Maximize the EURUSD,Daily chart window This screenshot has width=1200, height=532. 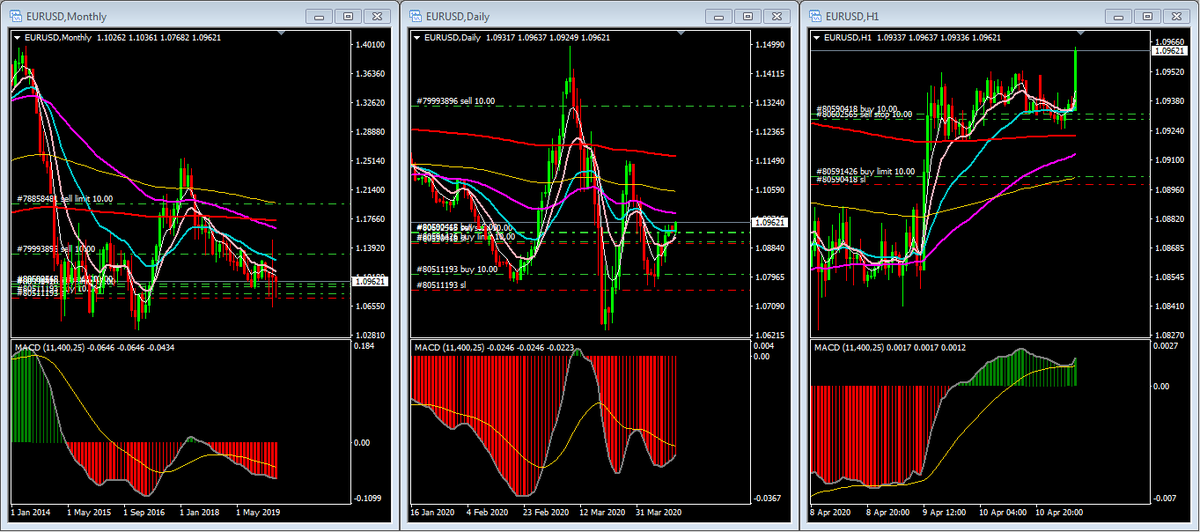tap(749, 16)
